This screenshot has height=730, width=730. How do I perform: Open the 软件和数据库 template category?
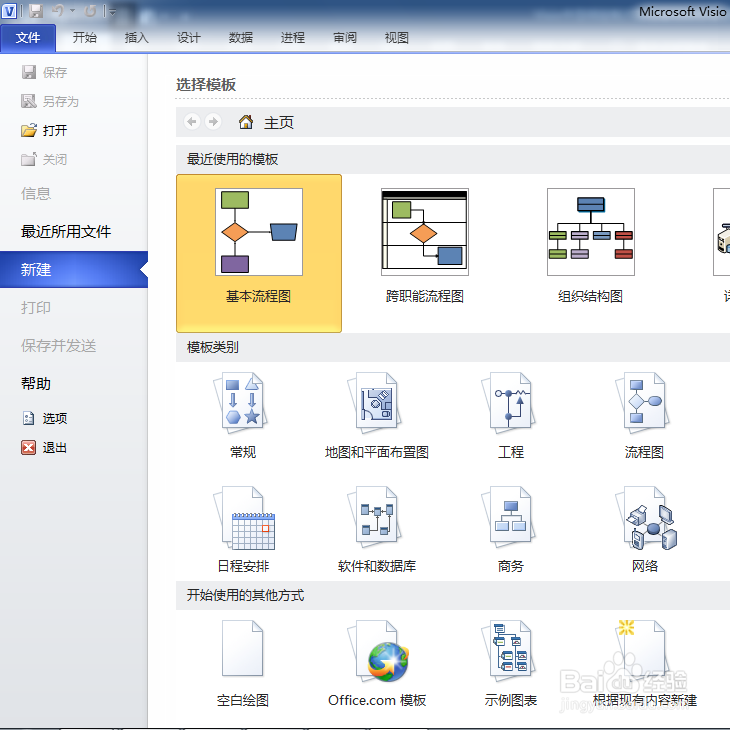377,529
